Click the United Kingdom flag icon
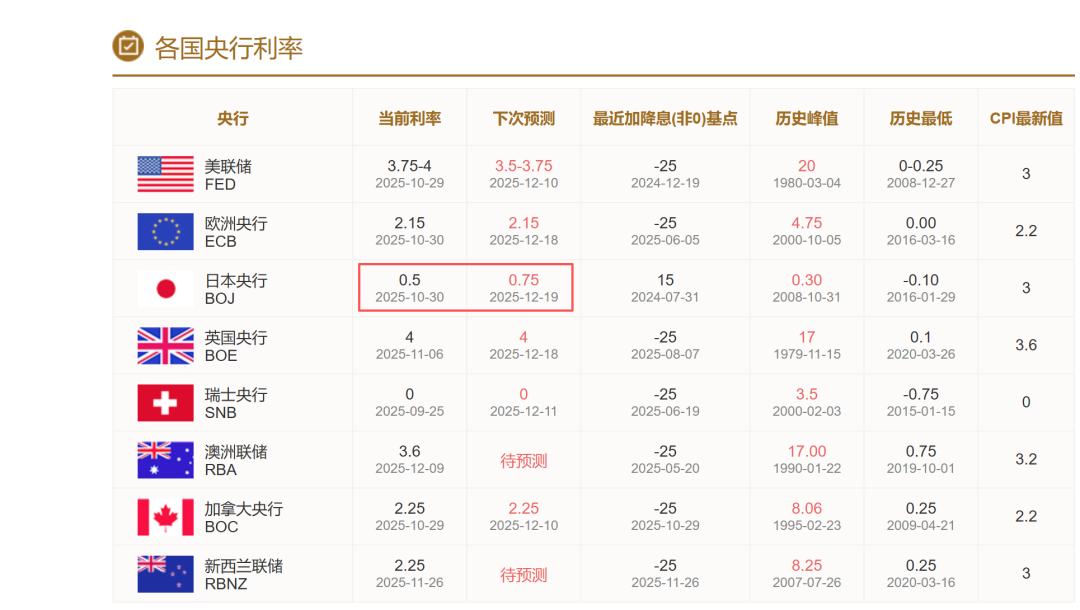 pos(165,345)
